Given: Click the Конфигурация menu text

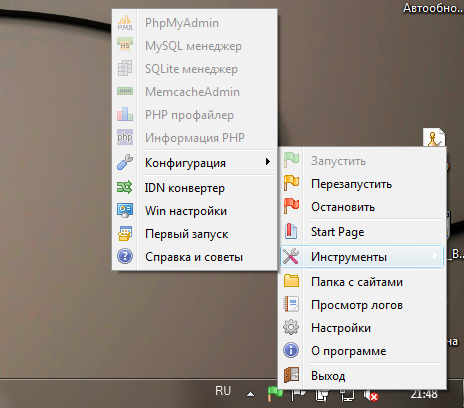Looking at the screenshot, I should click(185, 163).
